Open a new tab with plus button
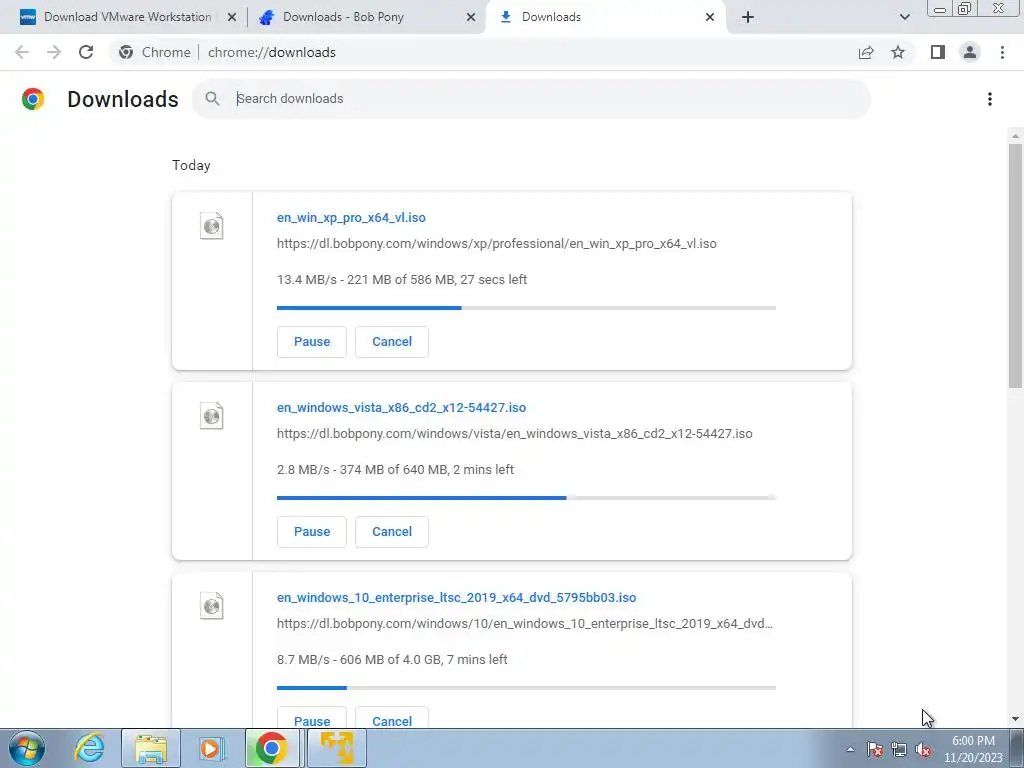 click(x=748, y=17)
